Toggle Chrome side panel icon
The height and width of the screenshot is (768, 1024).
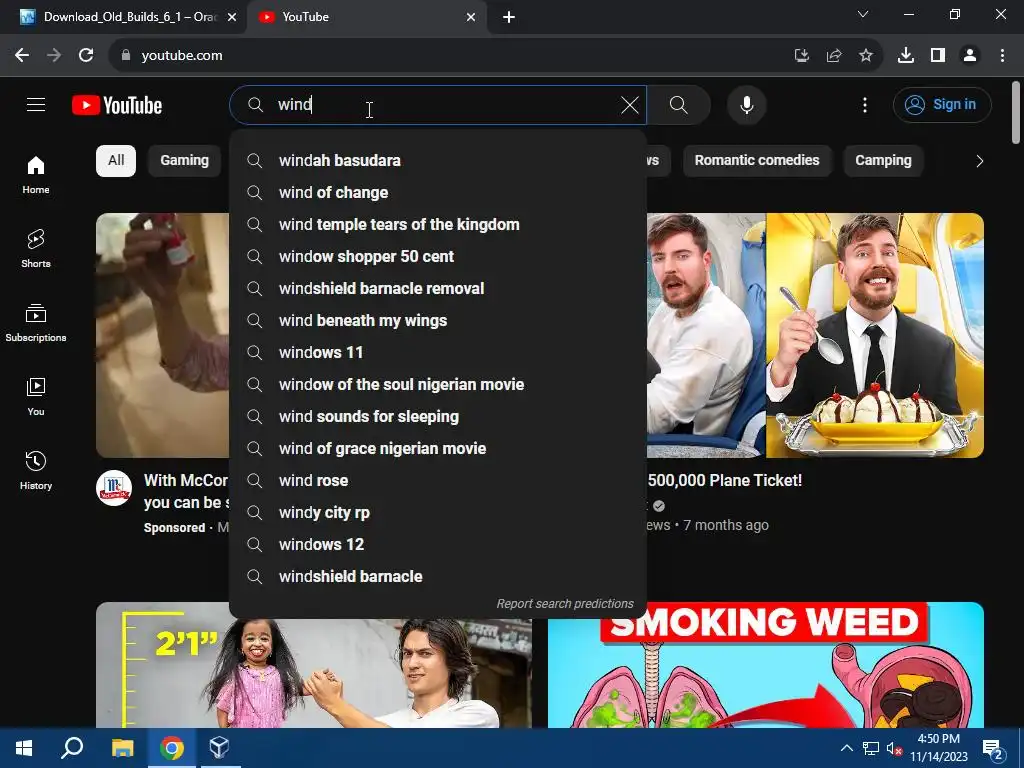pyautogui.click(x=938, y=56)
